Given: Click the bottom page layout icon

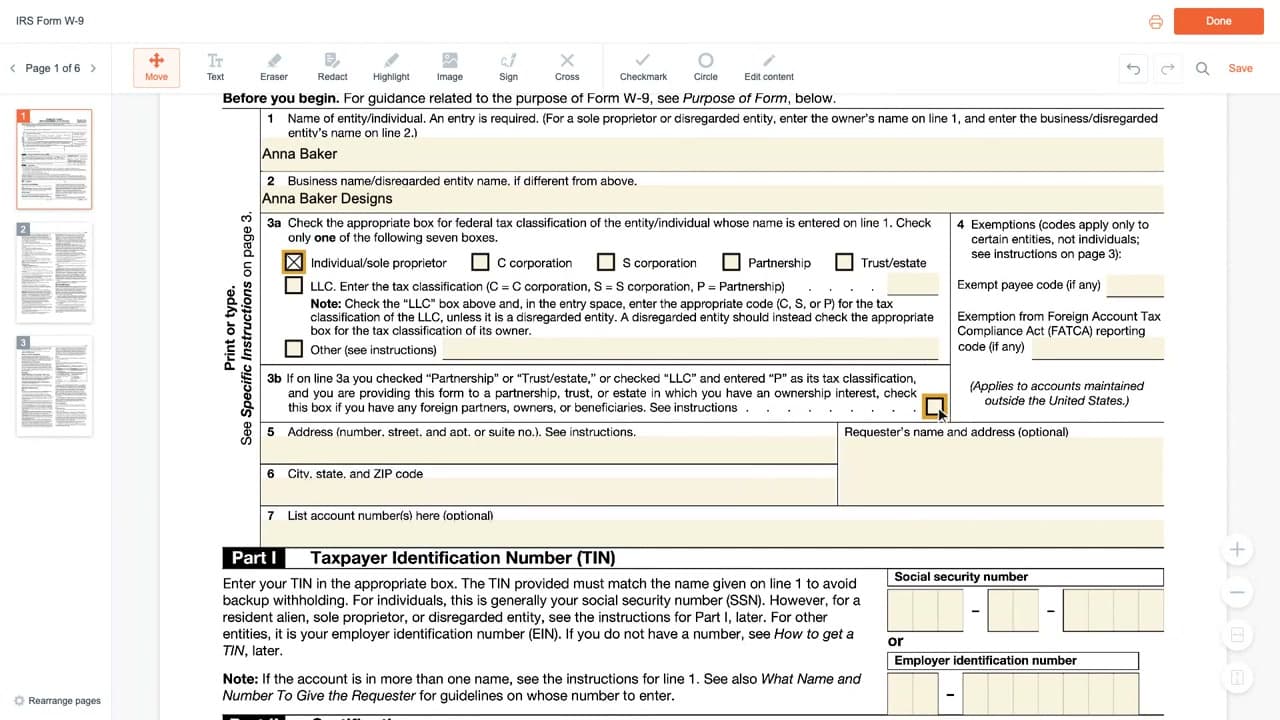Looking at the screenshot, I should 1237,678.
